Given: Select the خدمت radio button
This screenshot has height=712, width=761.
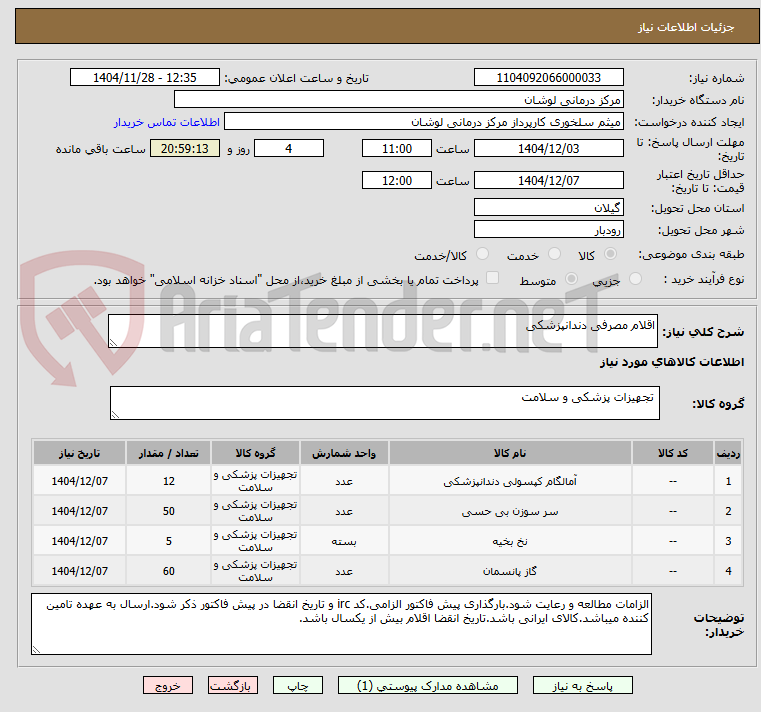Looking at the screenshot, I should (554, 254).
